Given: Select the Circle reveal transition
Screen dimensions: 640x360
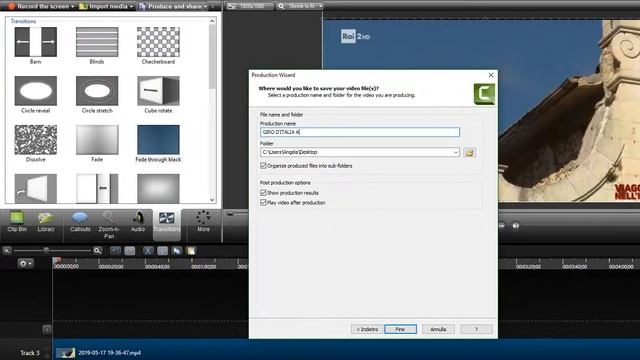Looking at the screenshot, I should (x=36, y=91).
